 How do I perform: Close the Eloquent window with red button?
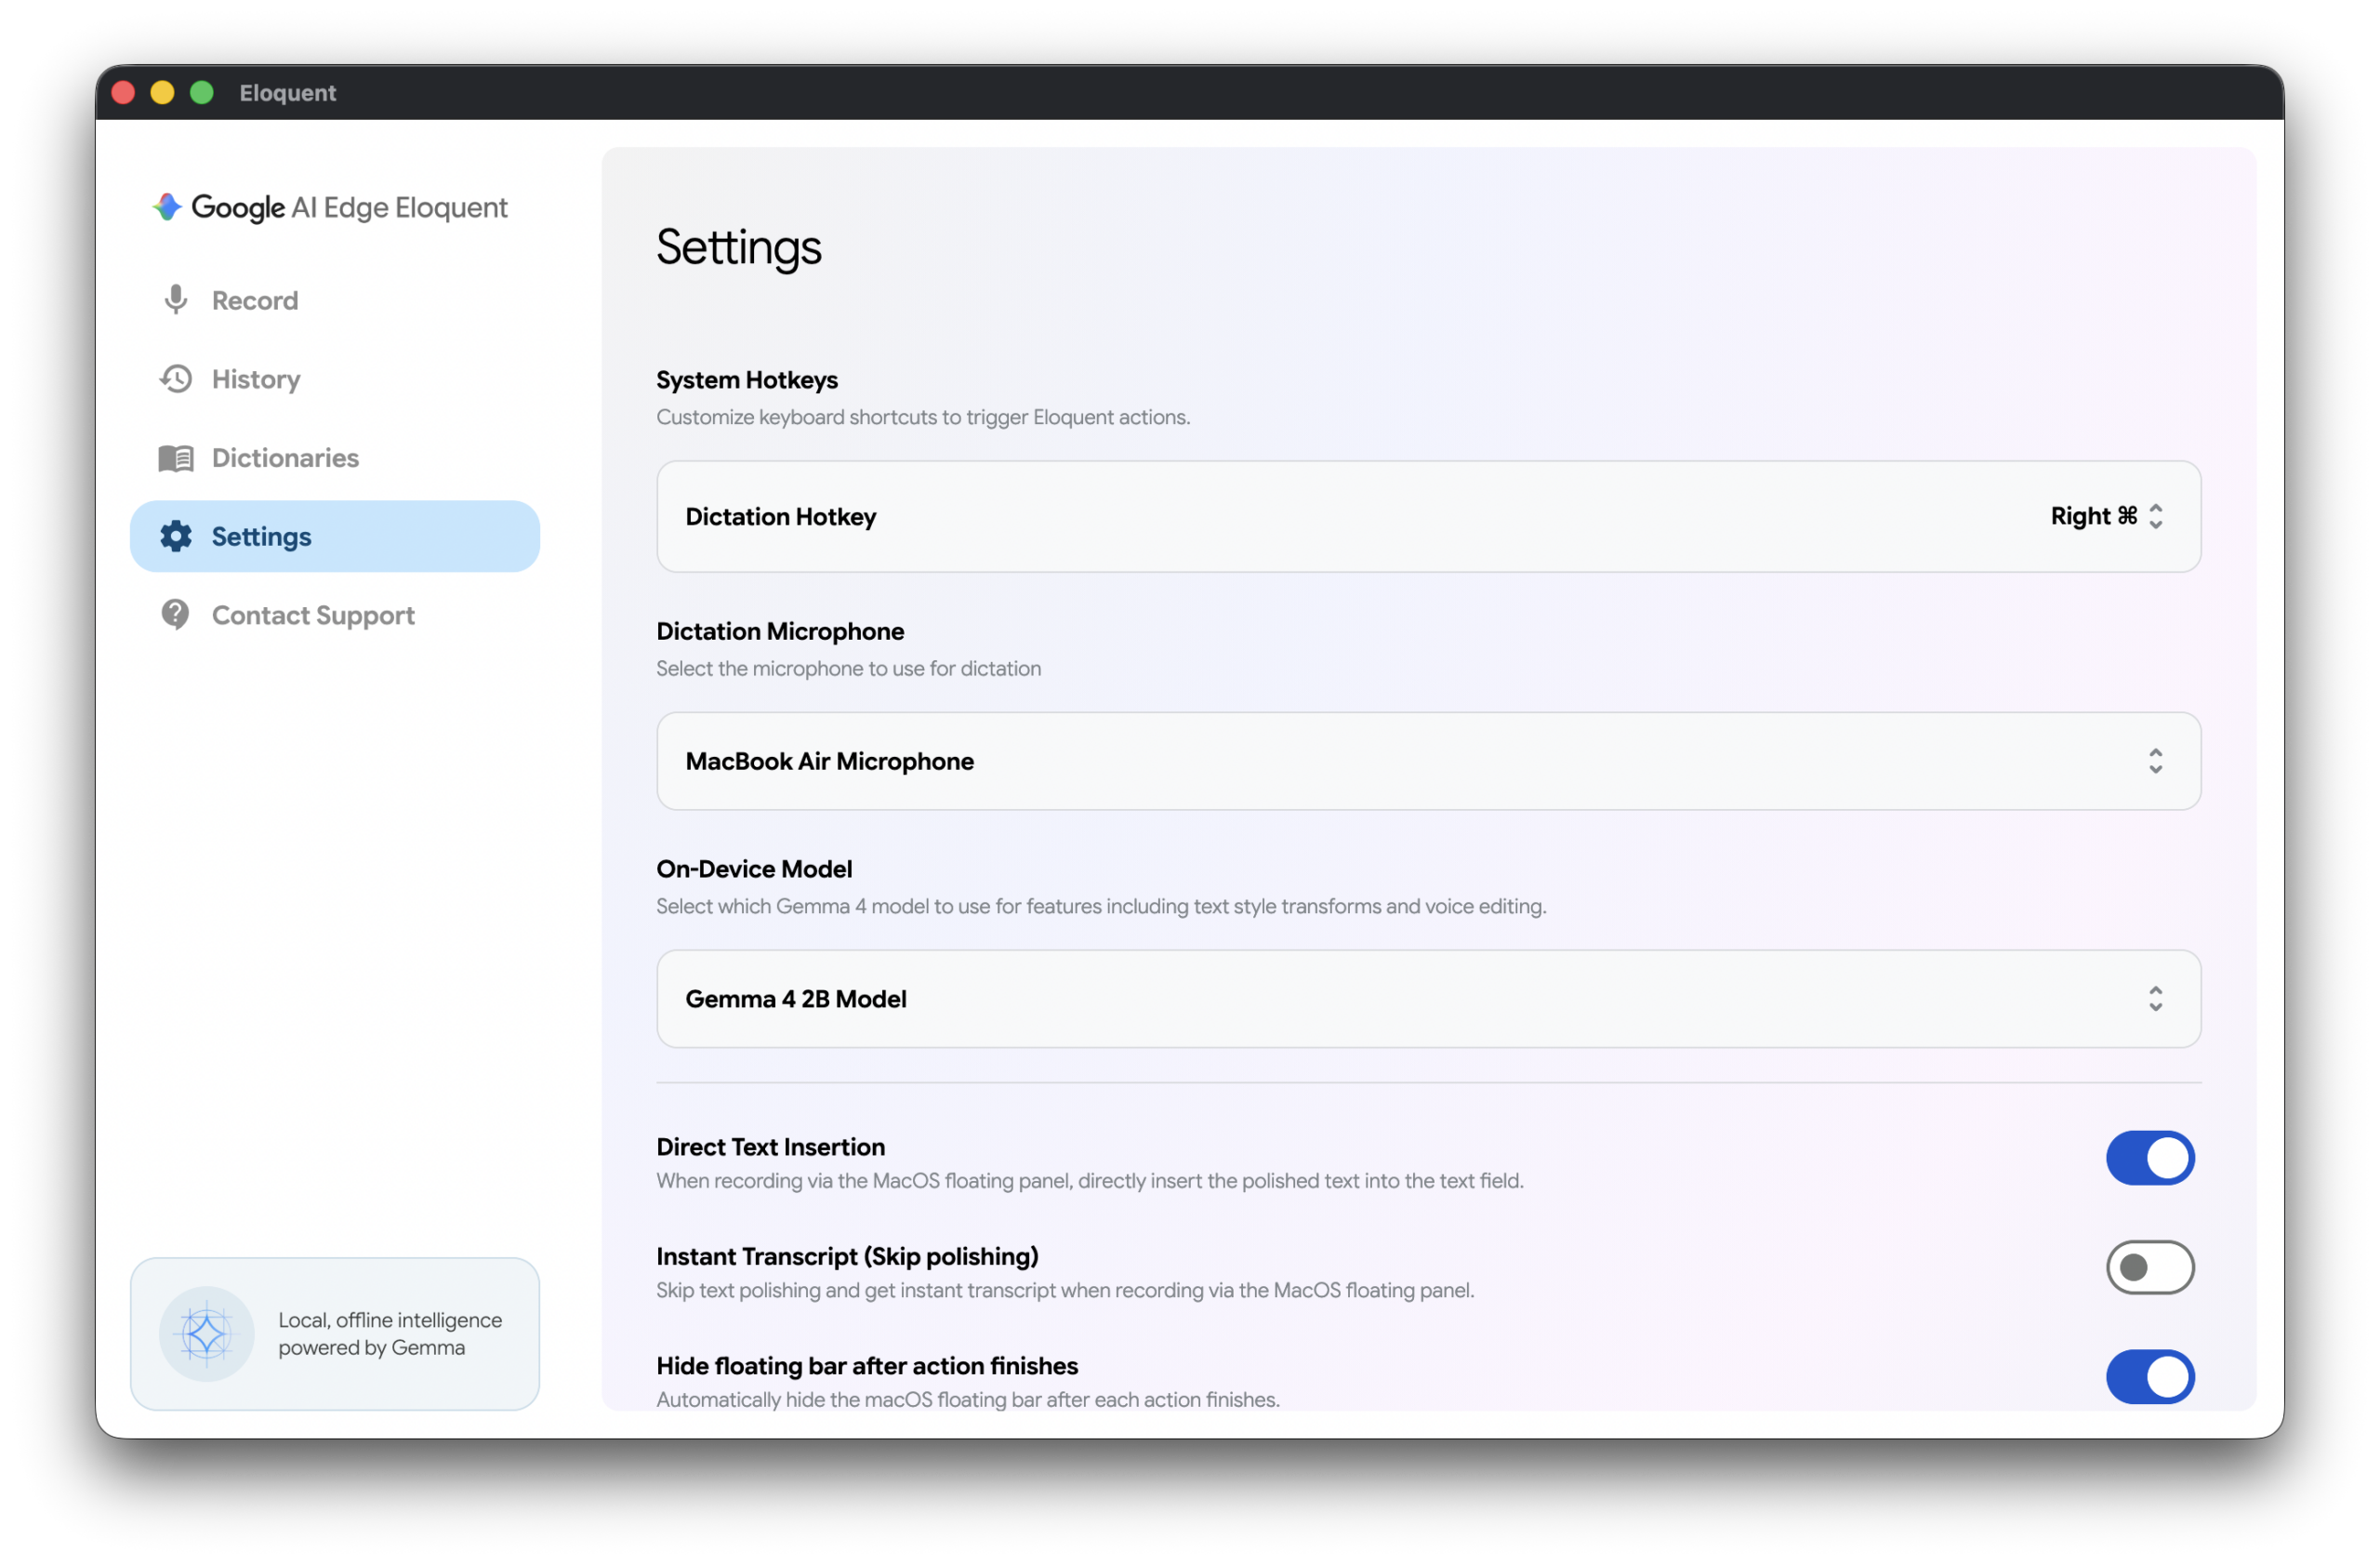point(124,93)
